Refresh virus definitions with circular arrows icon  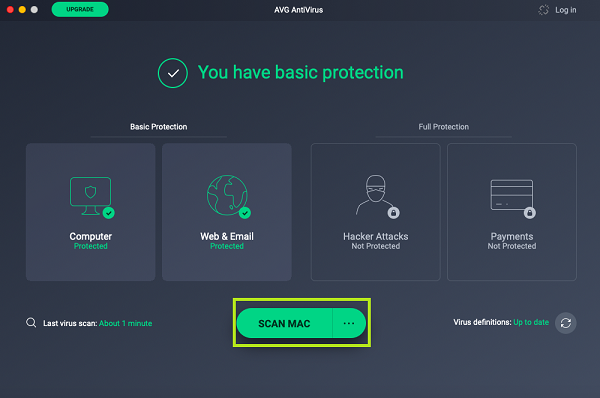tap(566, 323)
